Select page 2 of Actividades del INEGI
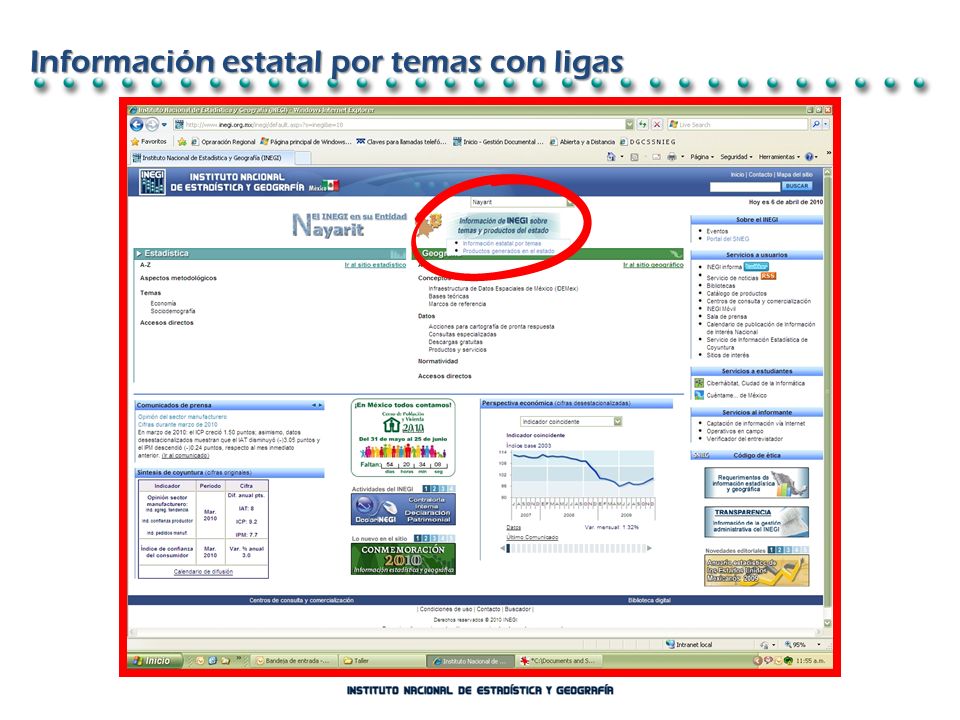The image size is (960, 720). (434, 488)
